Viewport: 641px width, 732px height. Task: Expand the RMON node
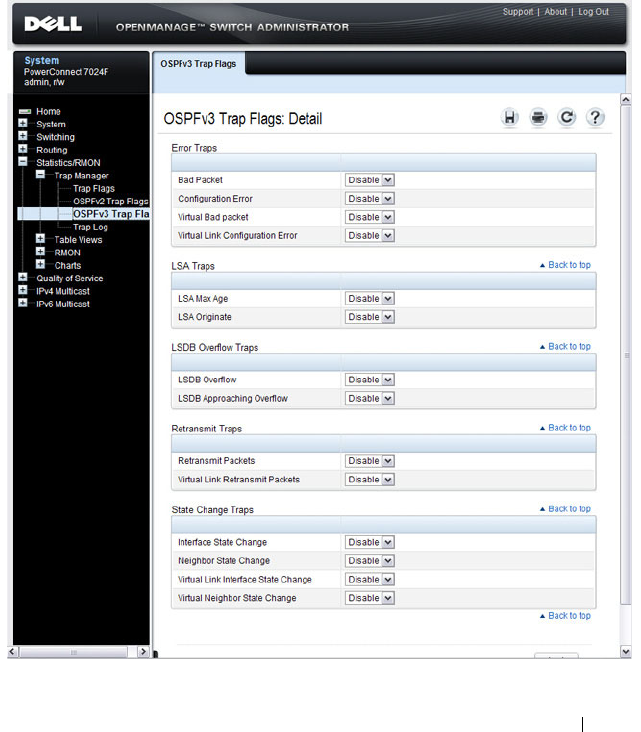pyautogui.click(x=41, y=252)
